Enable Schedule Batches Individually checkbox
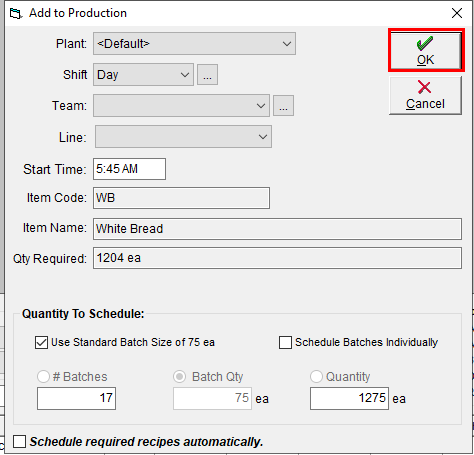The height and width of the screenshot is (455, 474). pos(285,343)
